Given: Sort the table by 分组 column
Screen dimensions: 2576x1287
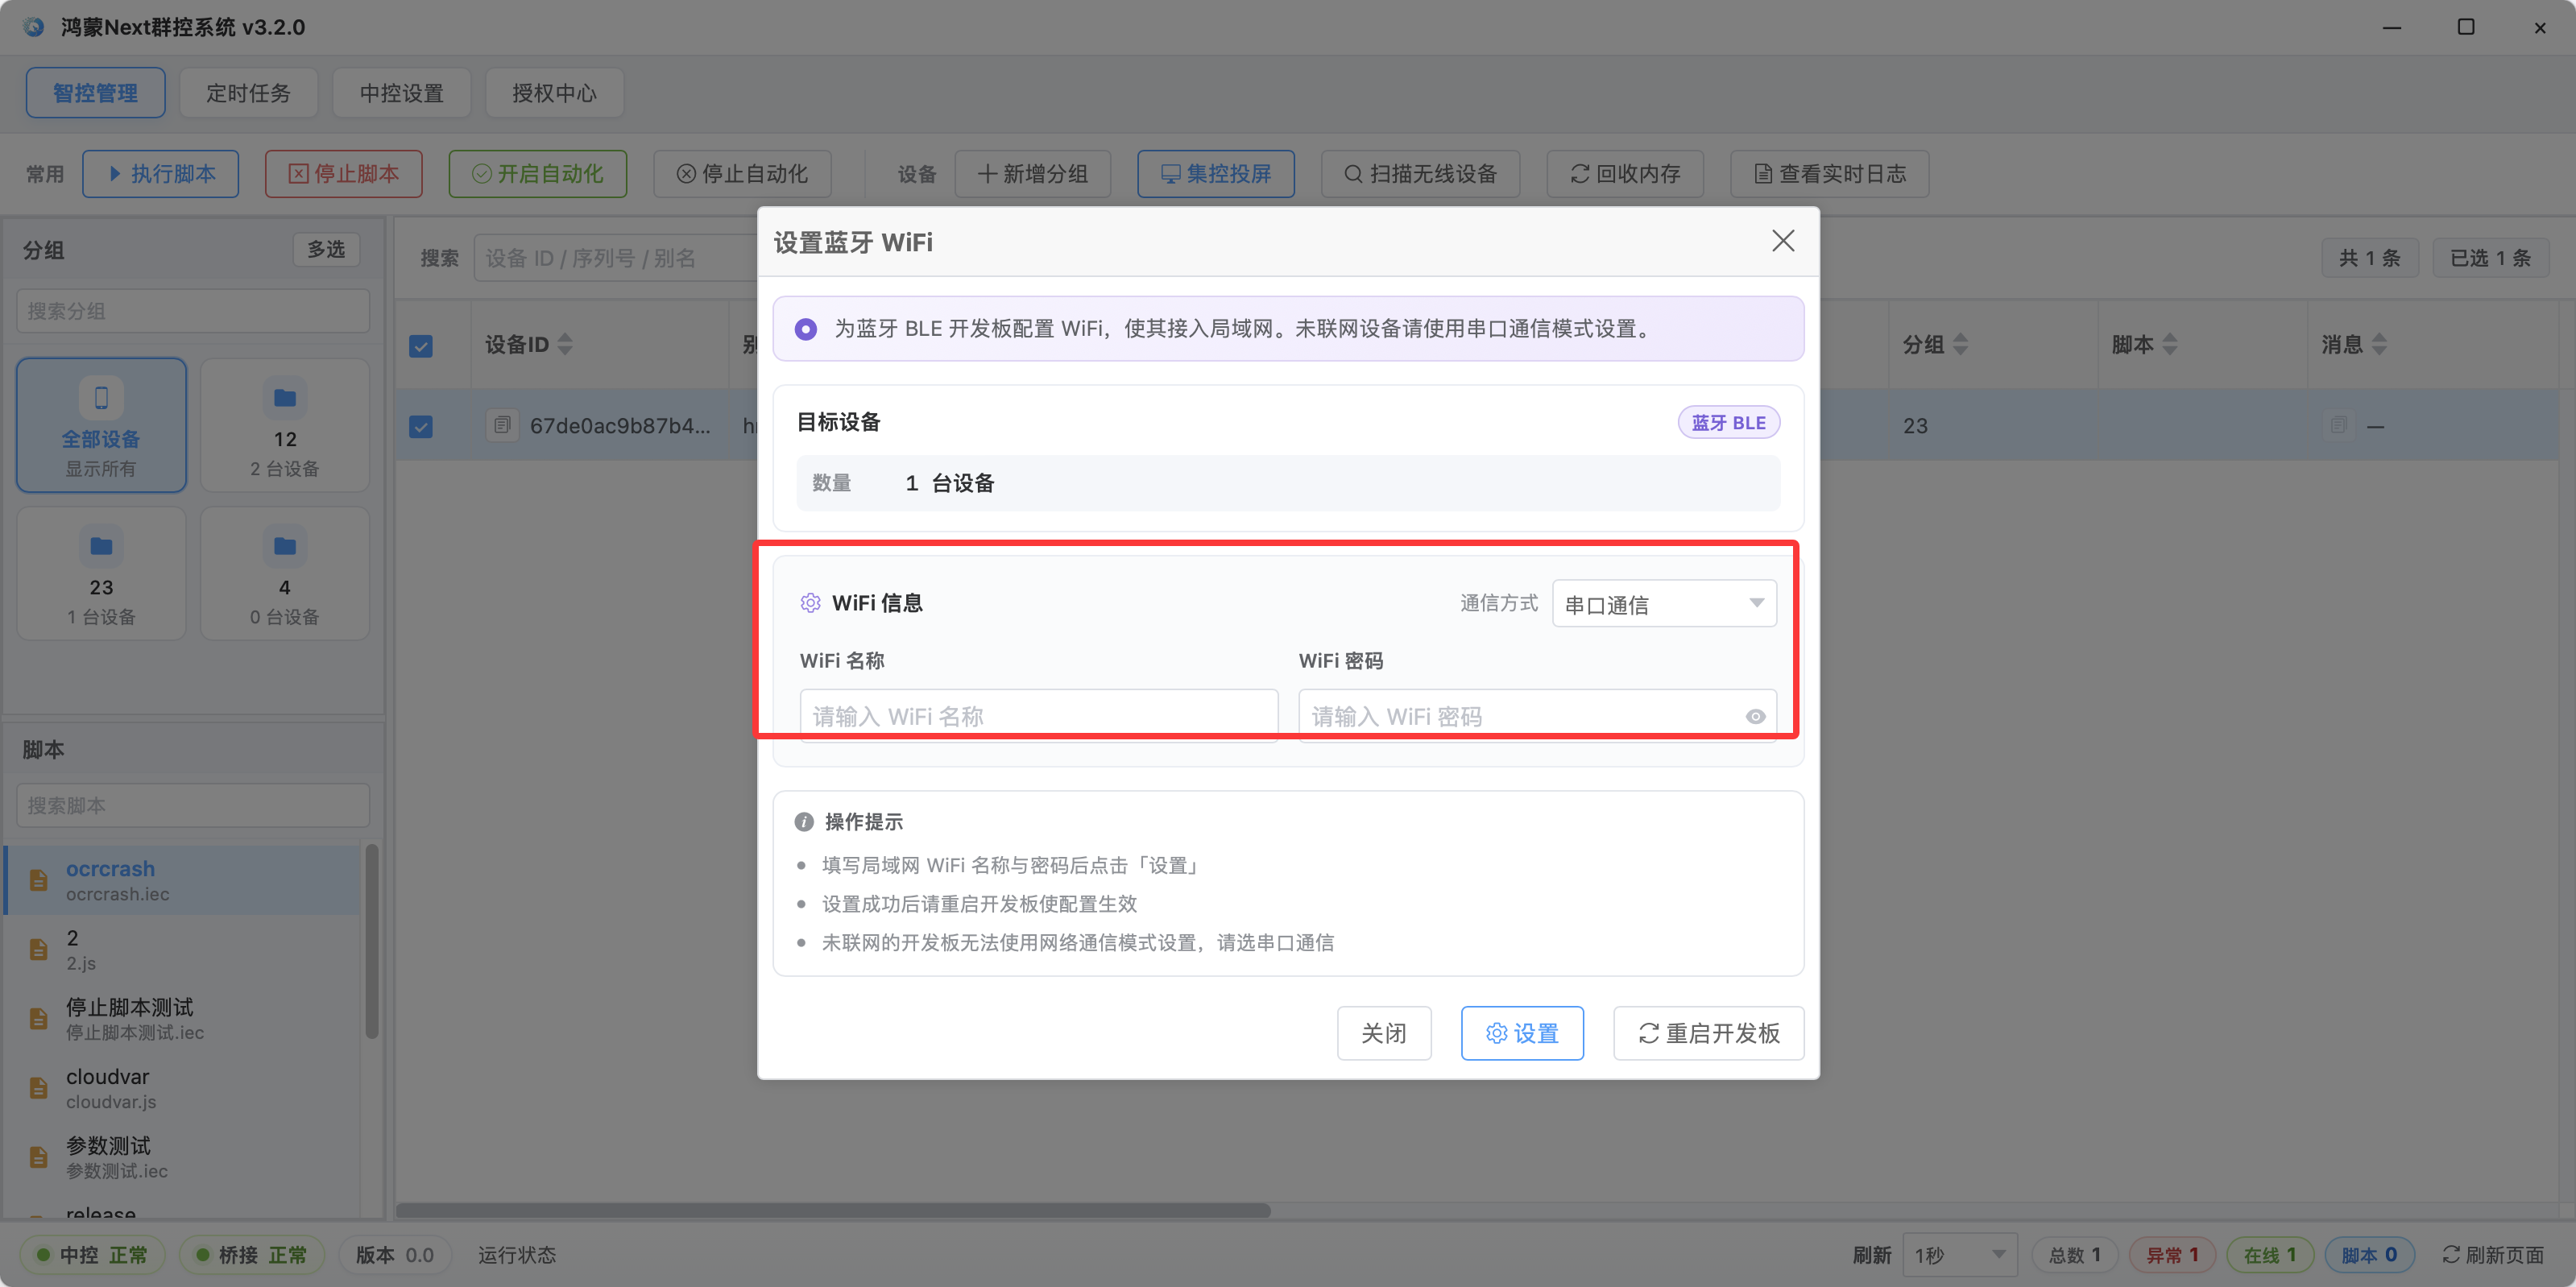Looking at the screenshot, I should [1960, 345].
